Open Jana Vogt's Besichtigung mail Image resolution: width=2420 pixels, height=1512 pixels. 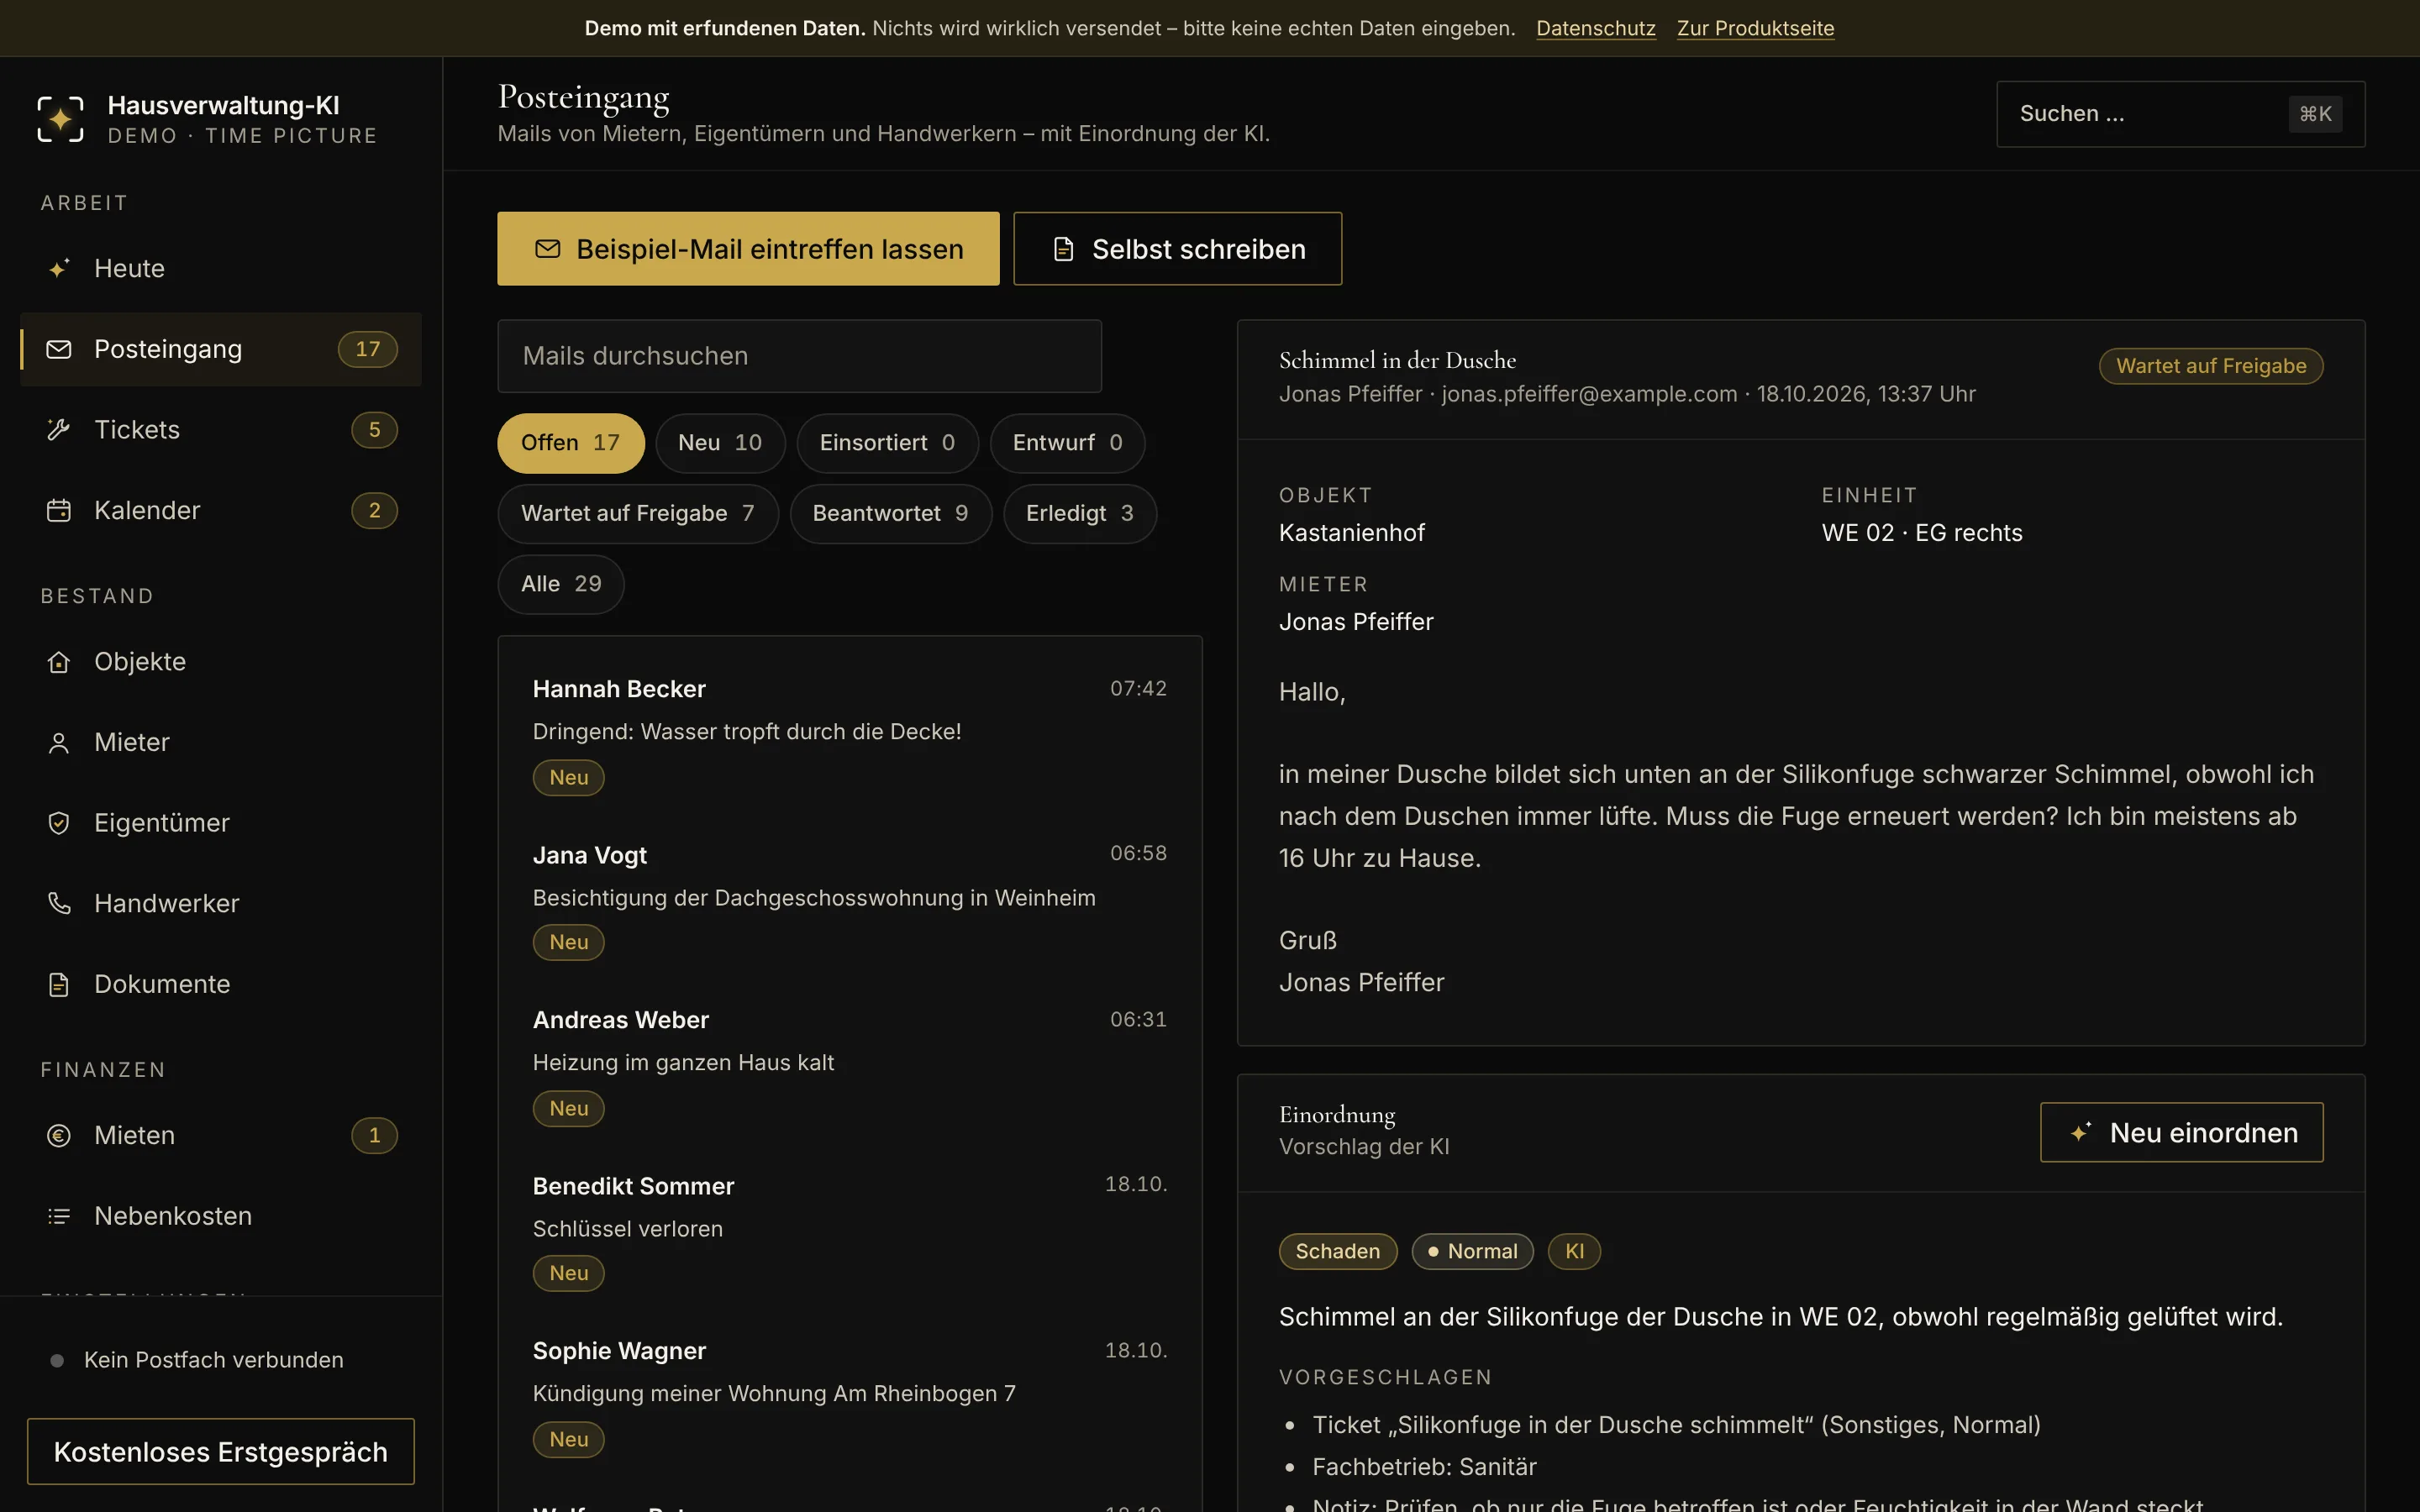click(x=850, y=900)
